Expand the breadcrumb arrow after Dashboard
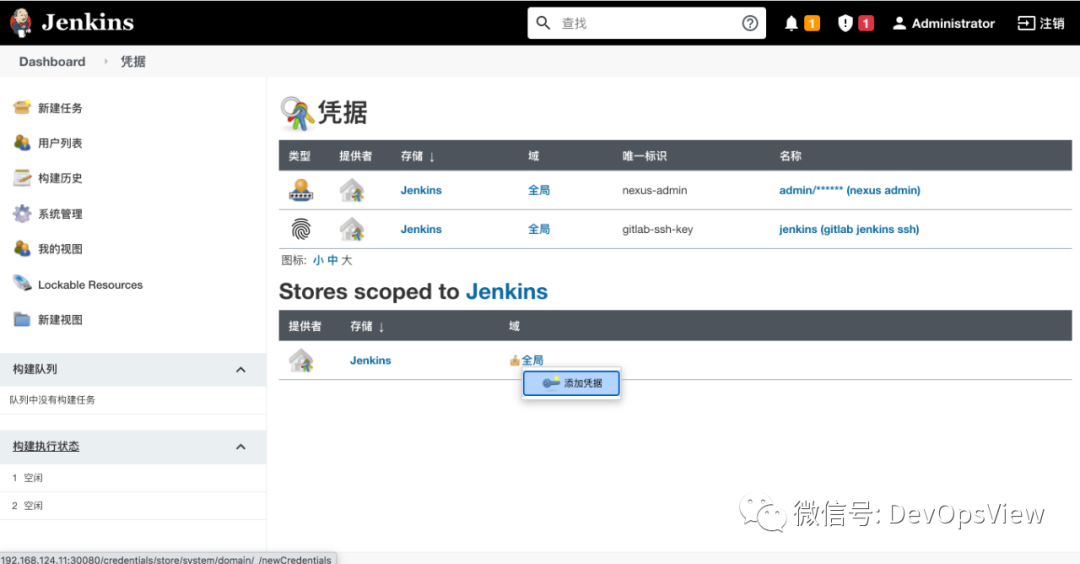Screen dimensions: 1080x564 [105, 61]
